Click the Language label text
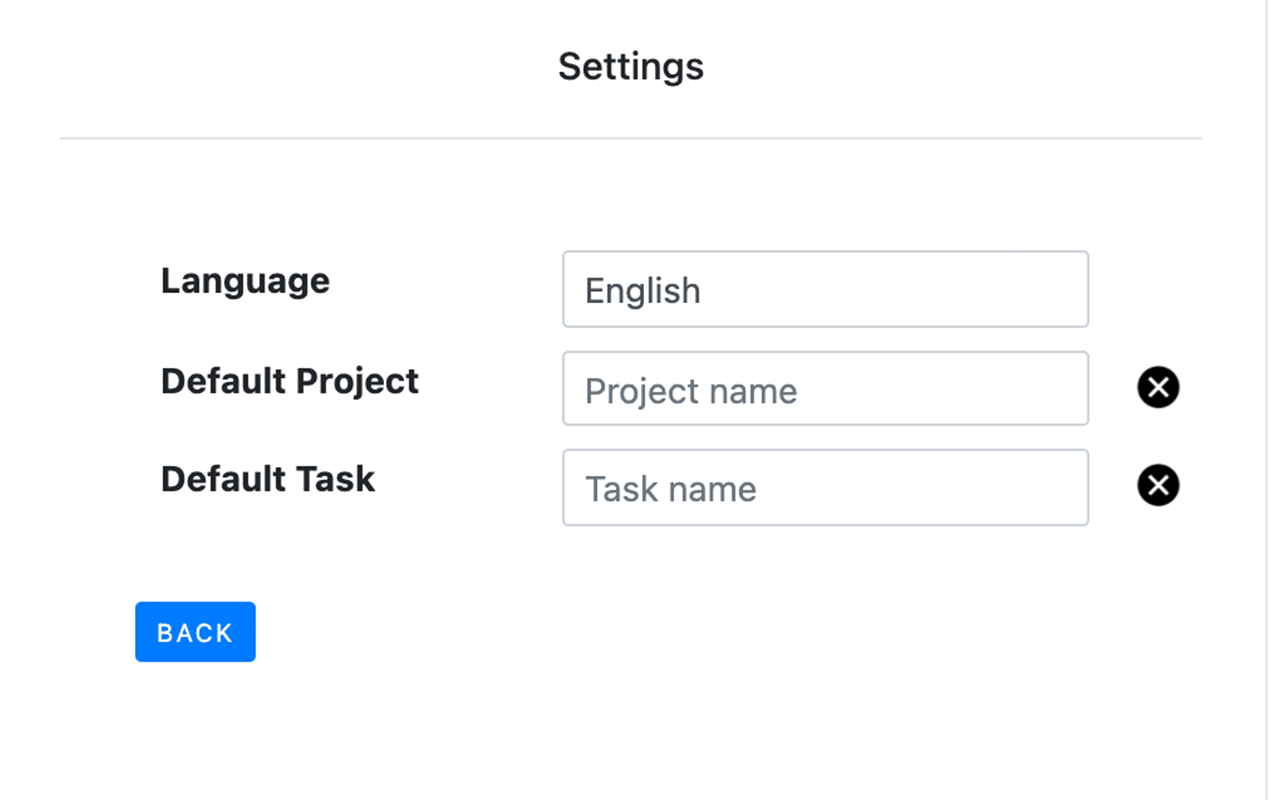Viewport: 1280px width, 800px height. point(245,281)
